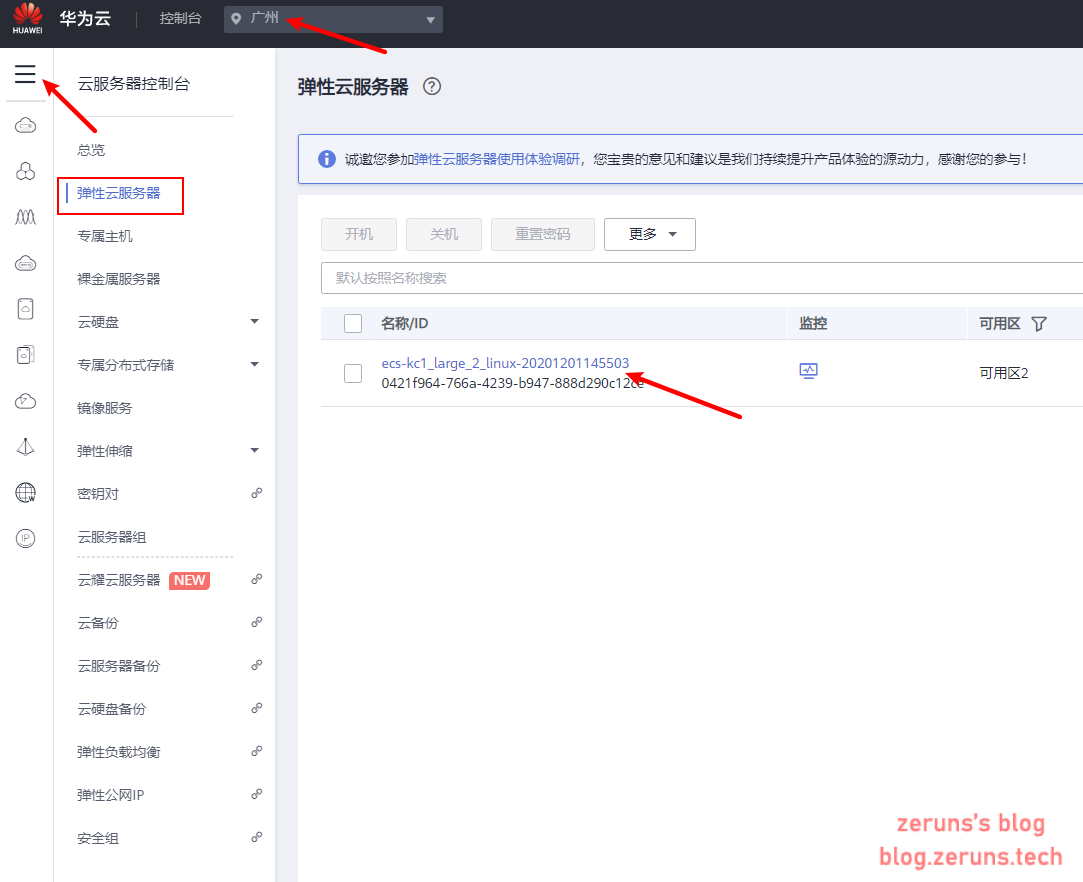This screenshot has width=1083, height=882.
Task: Open 云备份 in the sidebar
Action: click(98, 623)
